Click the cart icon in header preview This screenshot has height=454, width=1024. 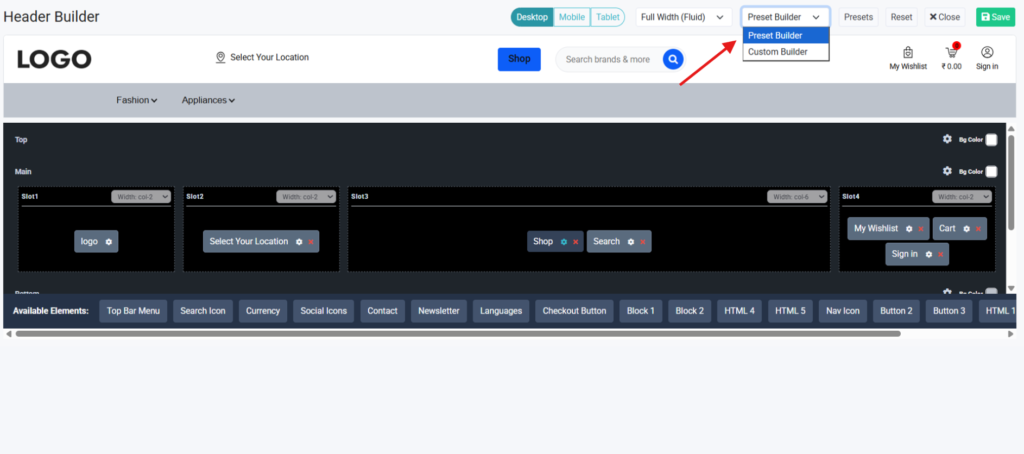pyautogui.click(x=952, y=52)
